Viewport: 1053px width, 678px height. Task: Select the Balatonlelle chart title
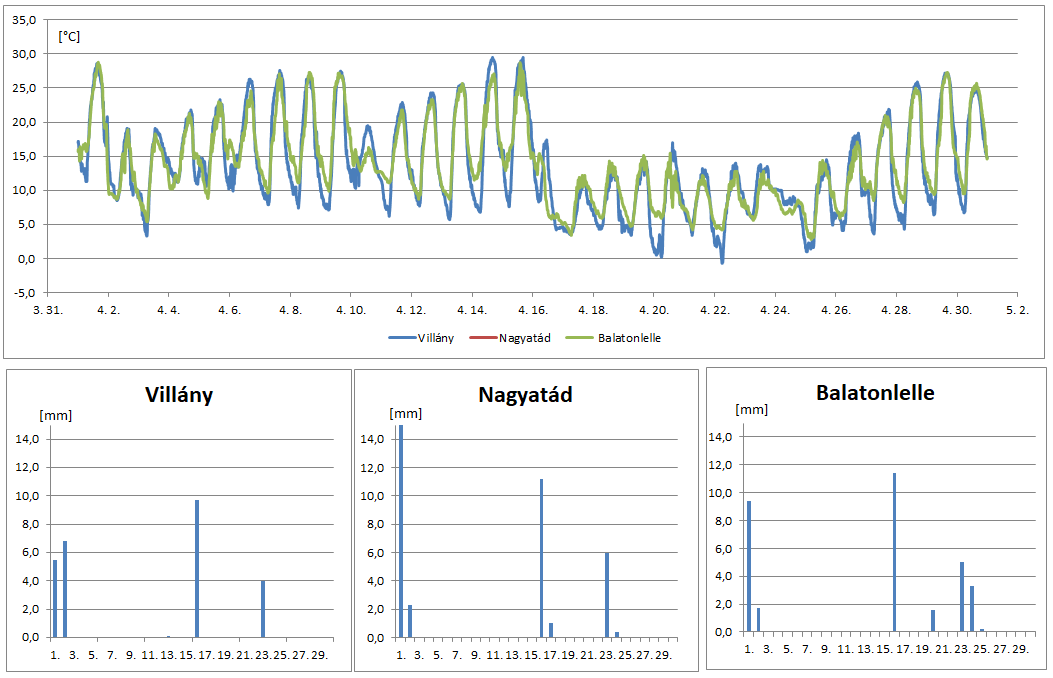pyautogui.click(x=875, y=392)
